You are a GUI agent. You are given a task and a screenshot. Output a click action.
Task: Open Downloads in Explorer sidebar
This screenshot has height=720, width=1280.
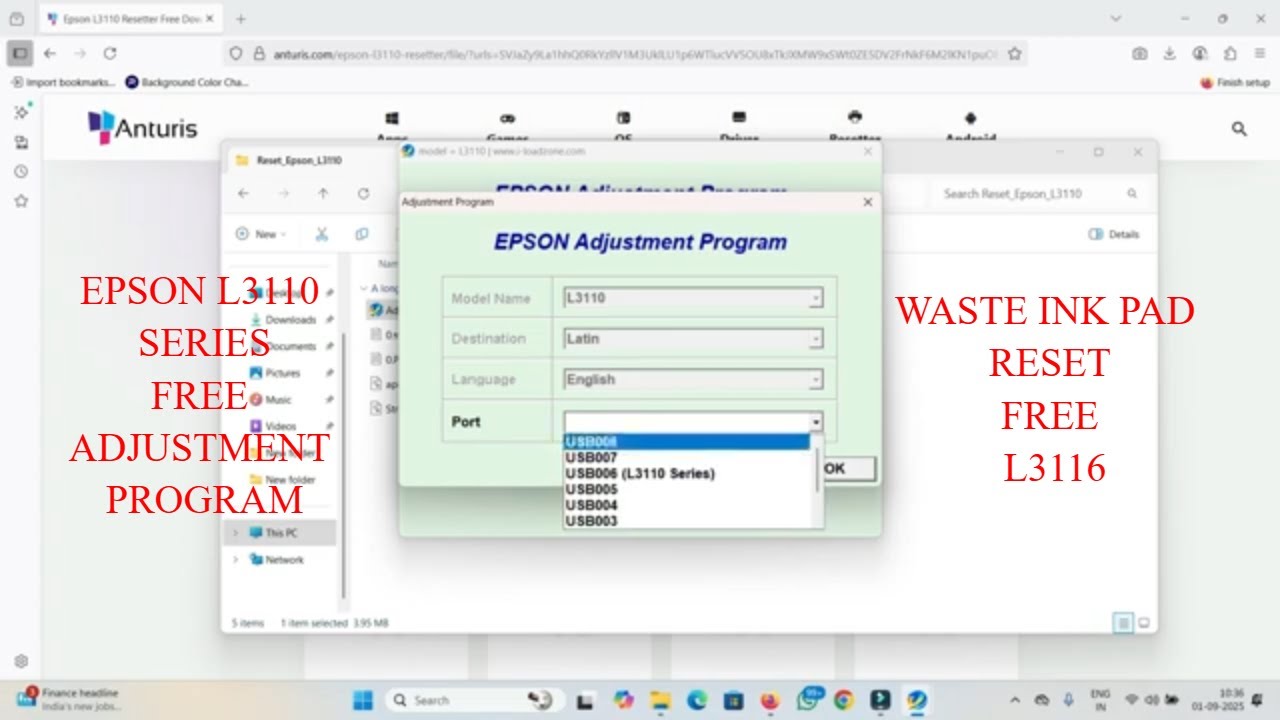click(289, 320)
